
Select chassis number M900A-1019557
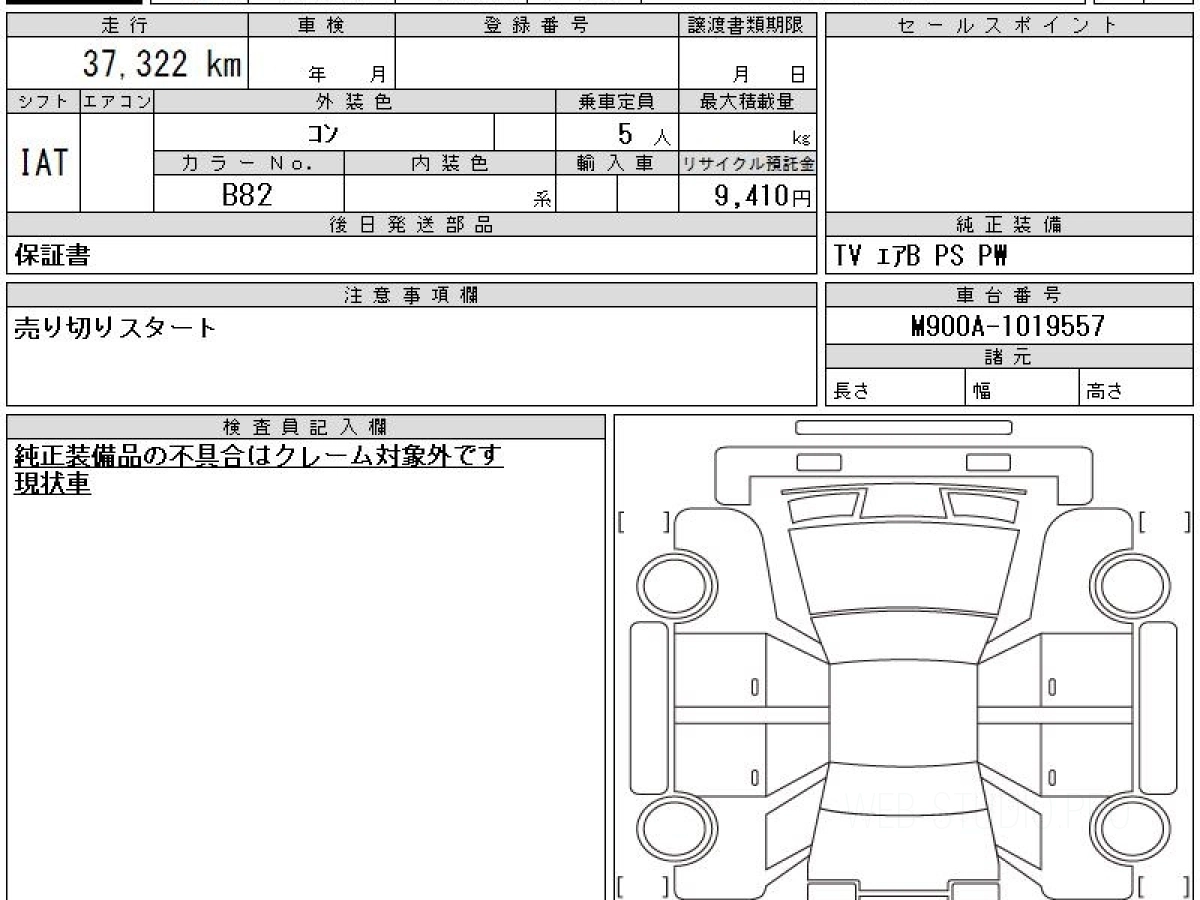click(x=1009, y=326)
